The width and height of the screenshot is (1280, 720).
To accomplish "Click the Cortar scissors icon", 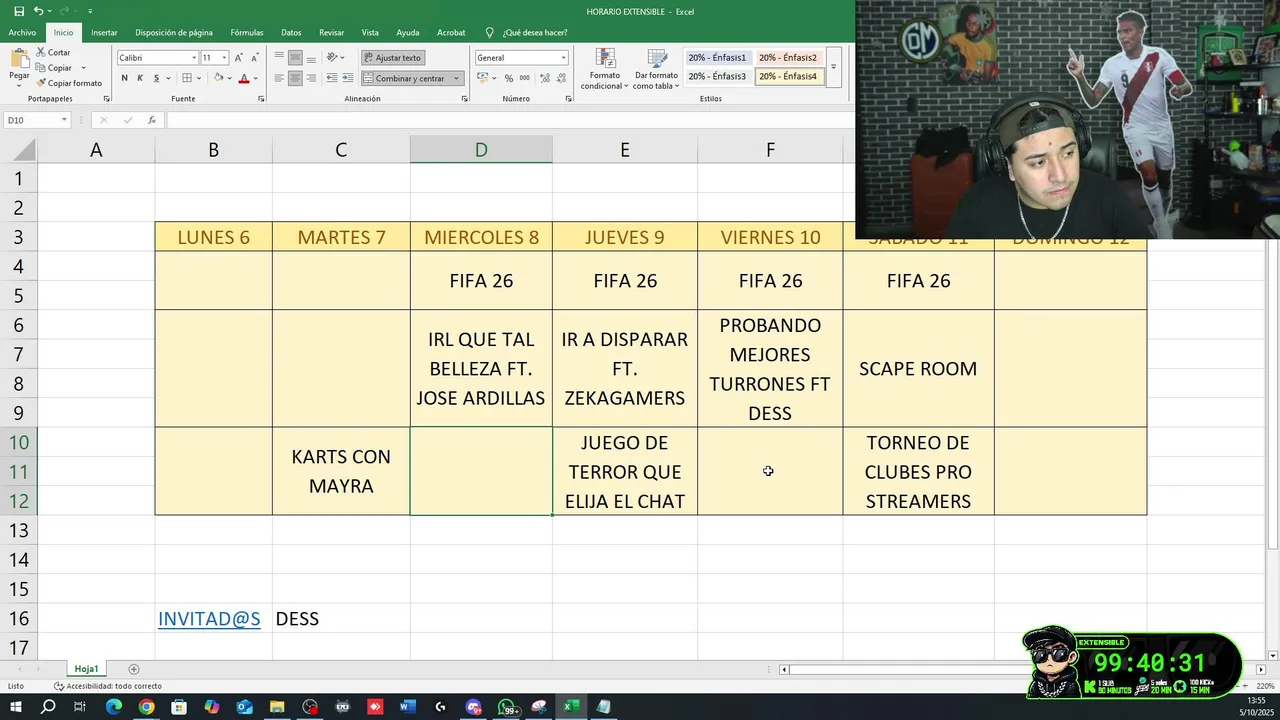I will (x=41, y=52).
